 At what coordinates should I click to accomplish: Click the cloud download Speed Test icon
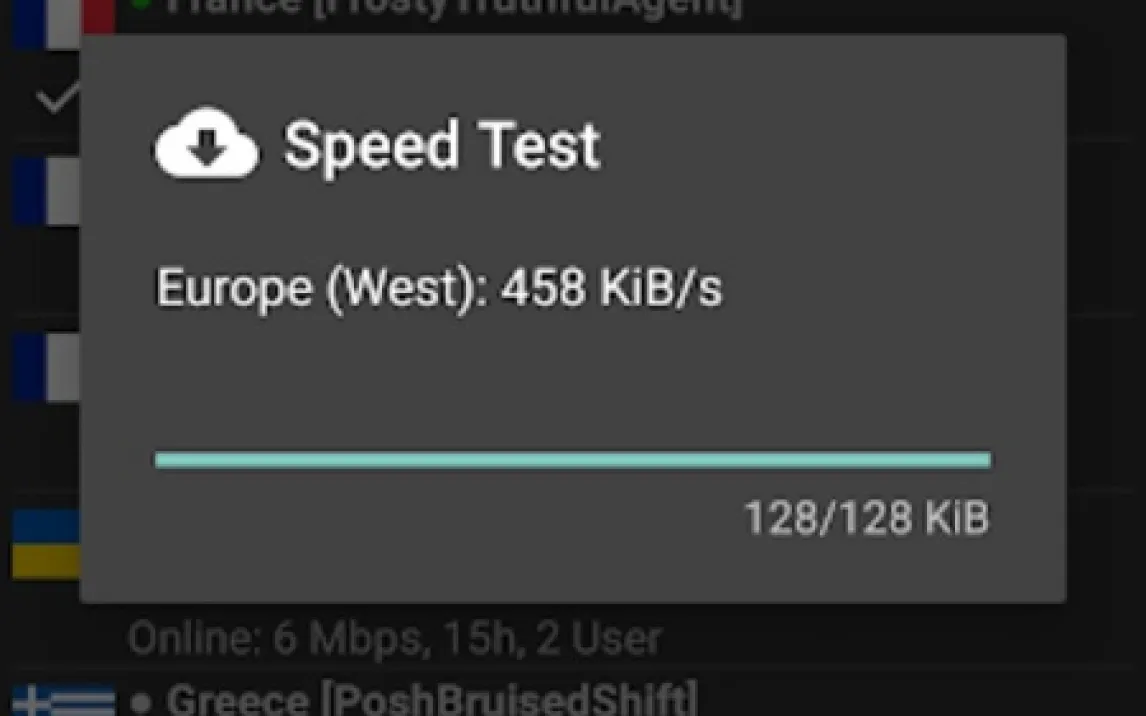[207, 145]
